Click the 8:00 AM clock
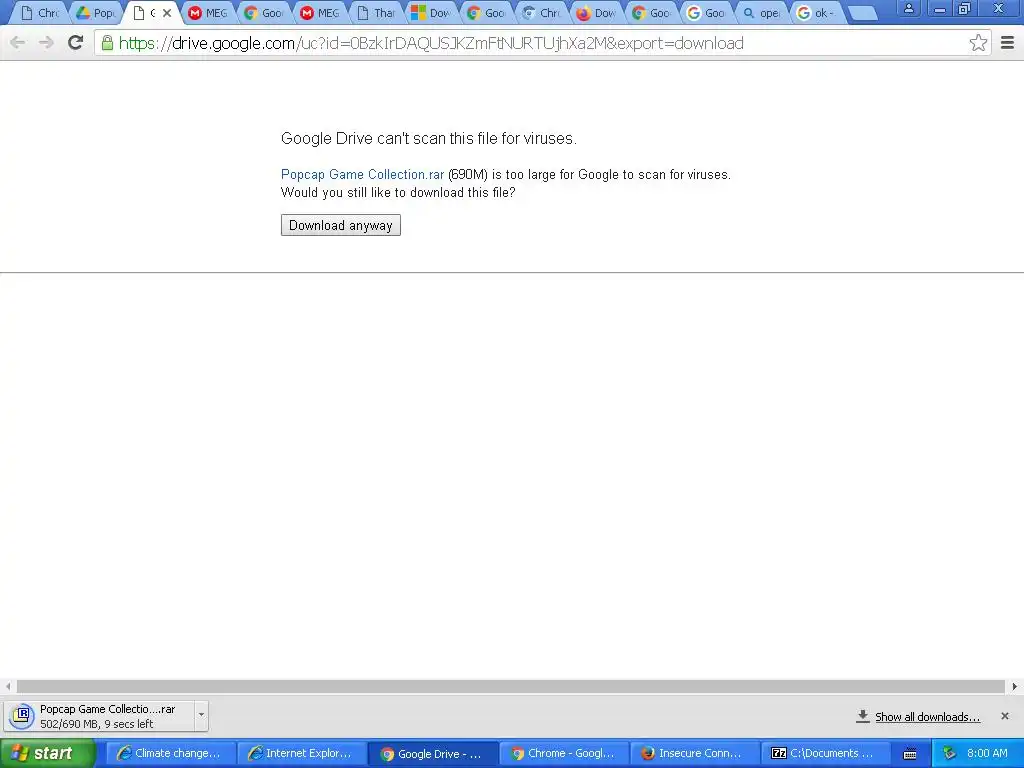1024x768 pixels. (x=987, y=753)
